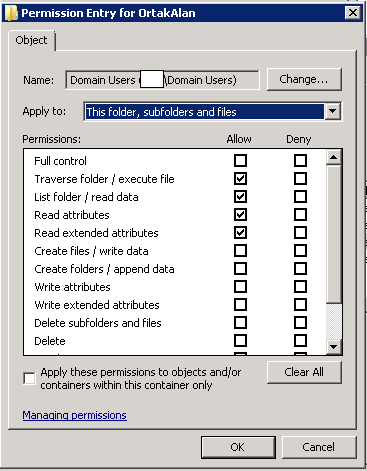Select the Object tab
This screenshot has height=471, width=367.
(31, 40)
